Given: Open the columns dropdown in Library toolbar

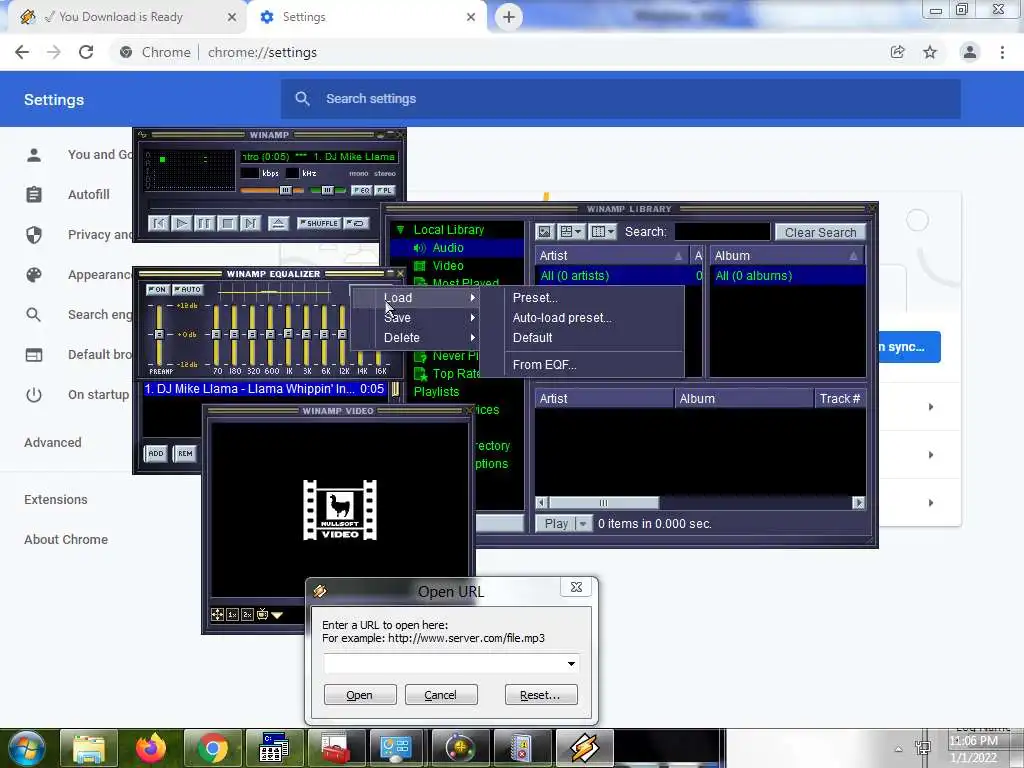Looking at the screenshot, I should click(x=603, y=232).
